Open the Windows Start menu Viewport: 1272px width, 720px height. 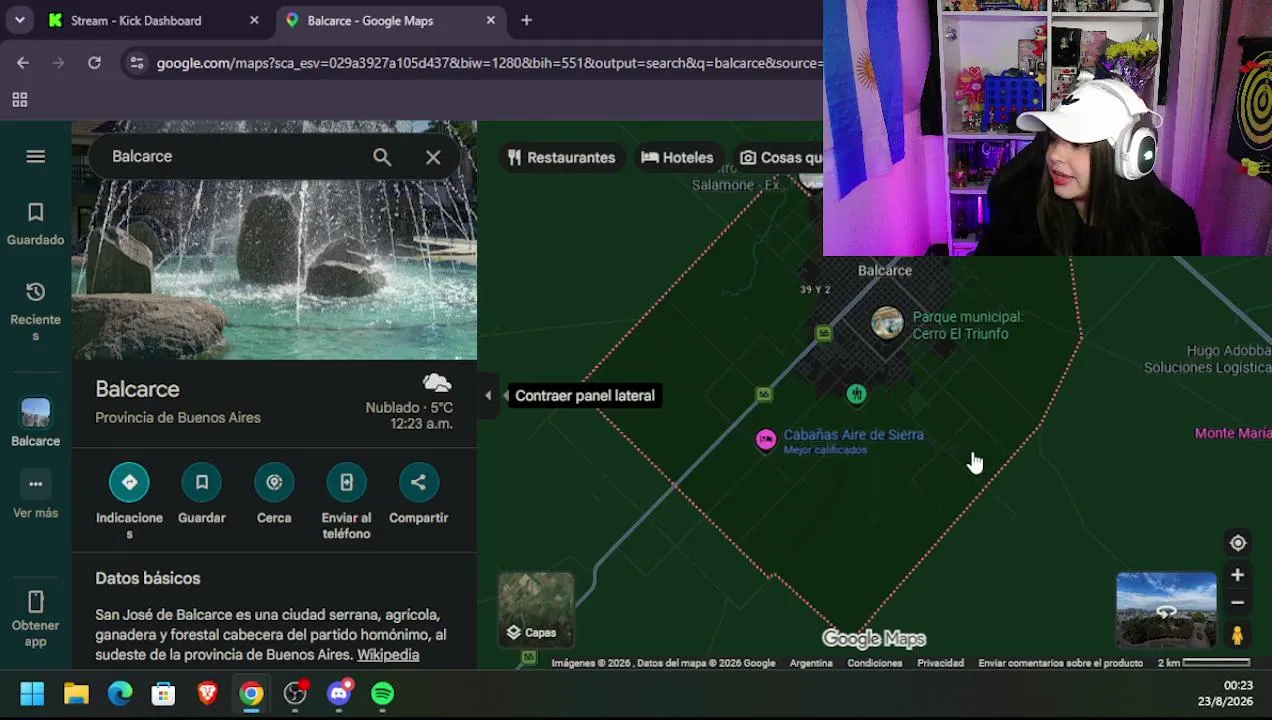pyautogui.click(x=32, y=694)
